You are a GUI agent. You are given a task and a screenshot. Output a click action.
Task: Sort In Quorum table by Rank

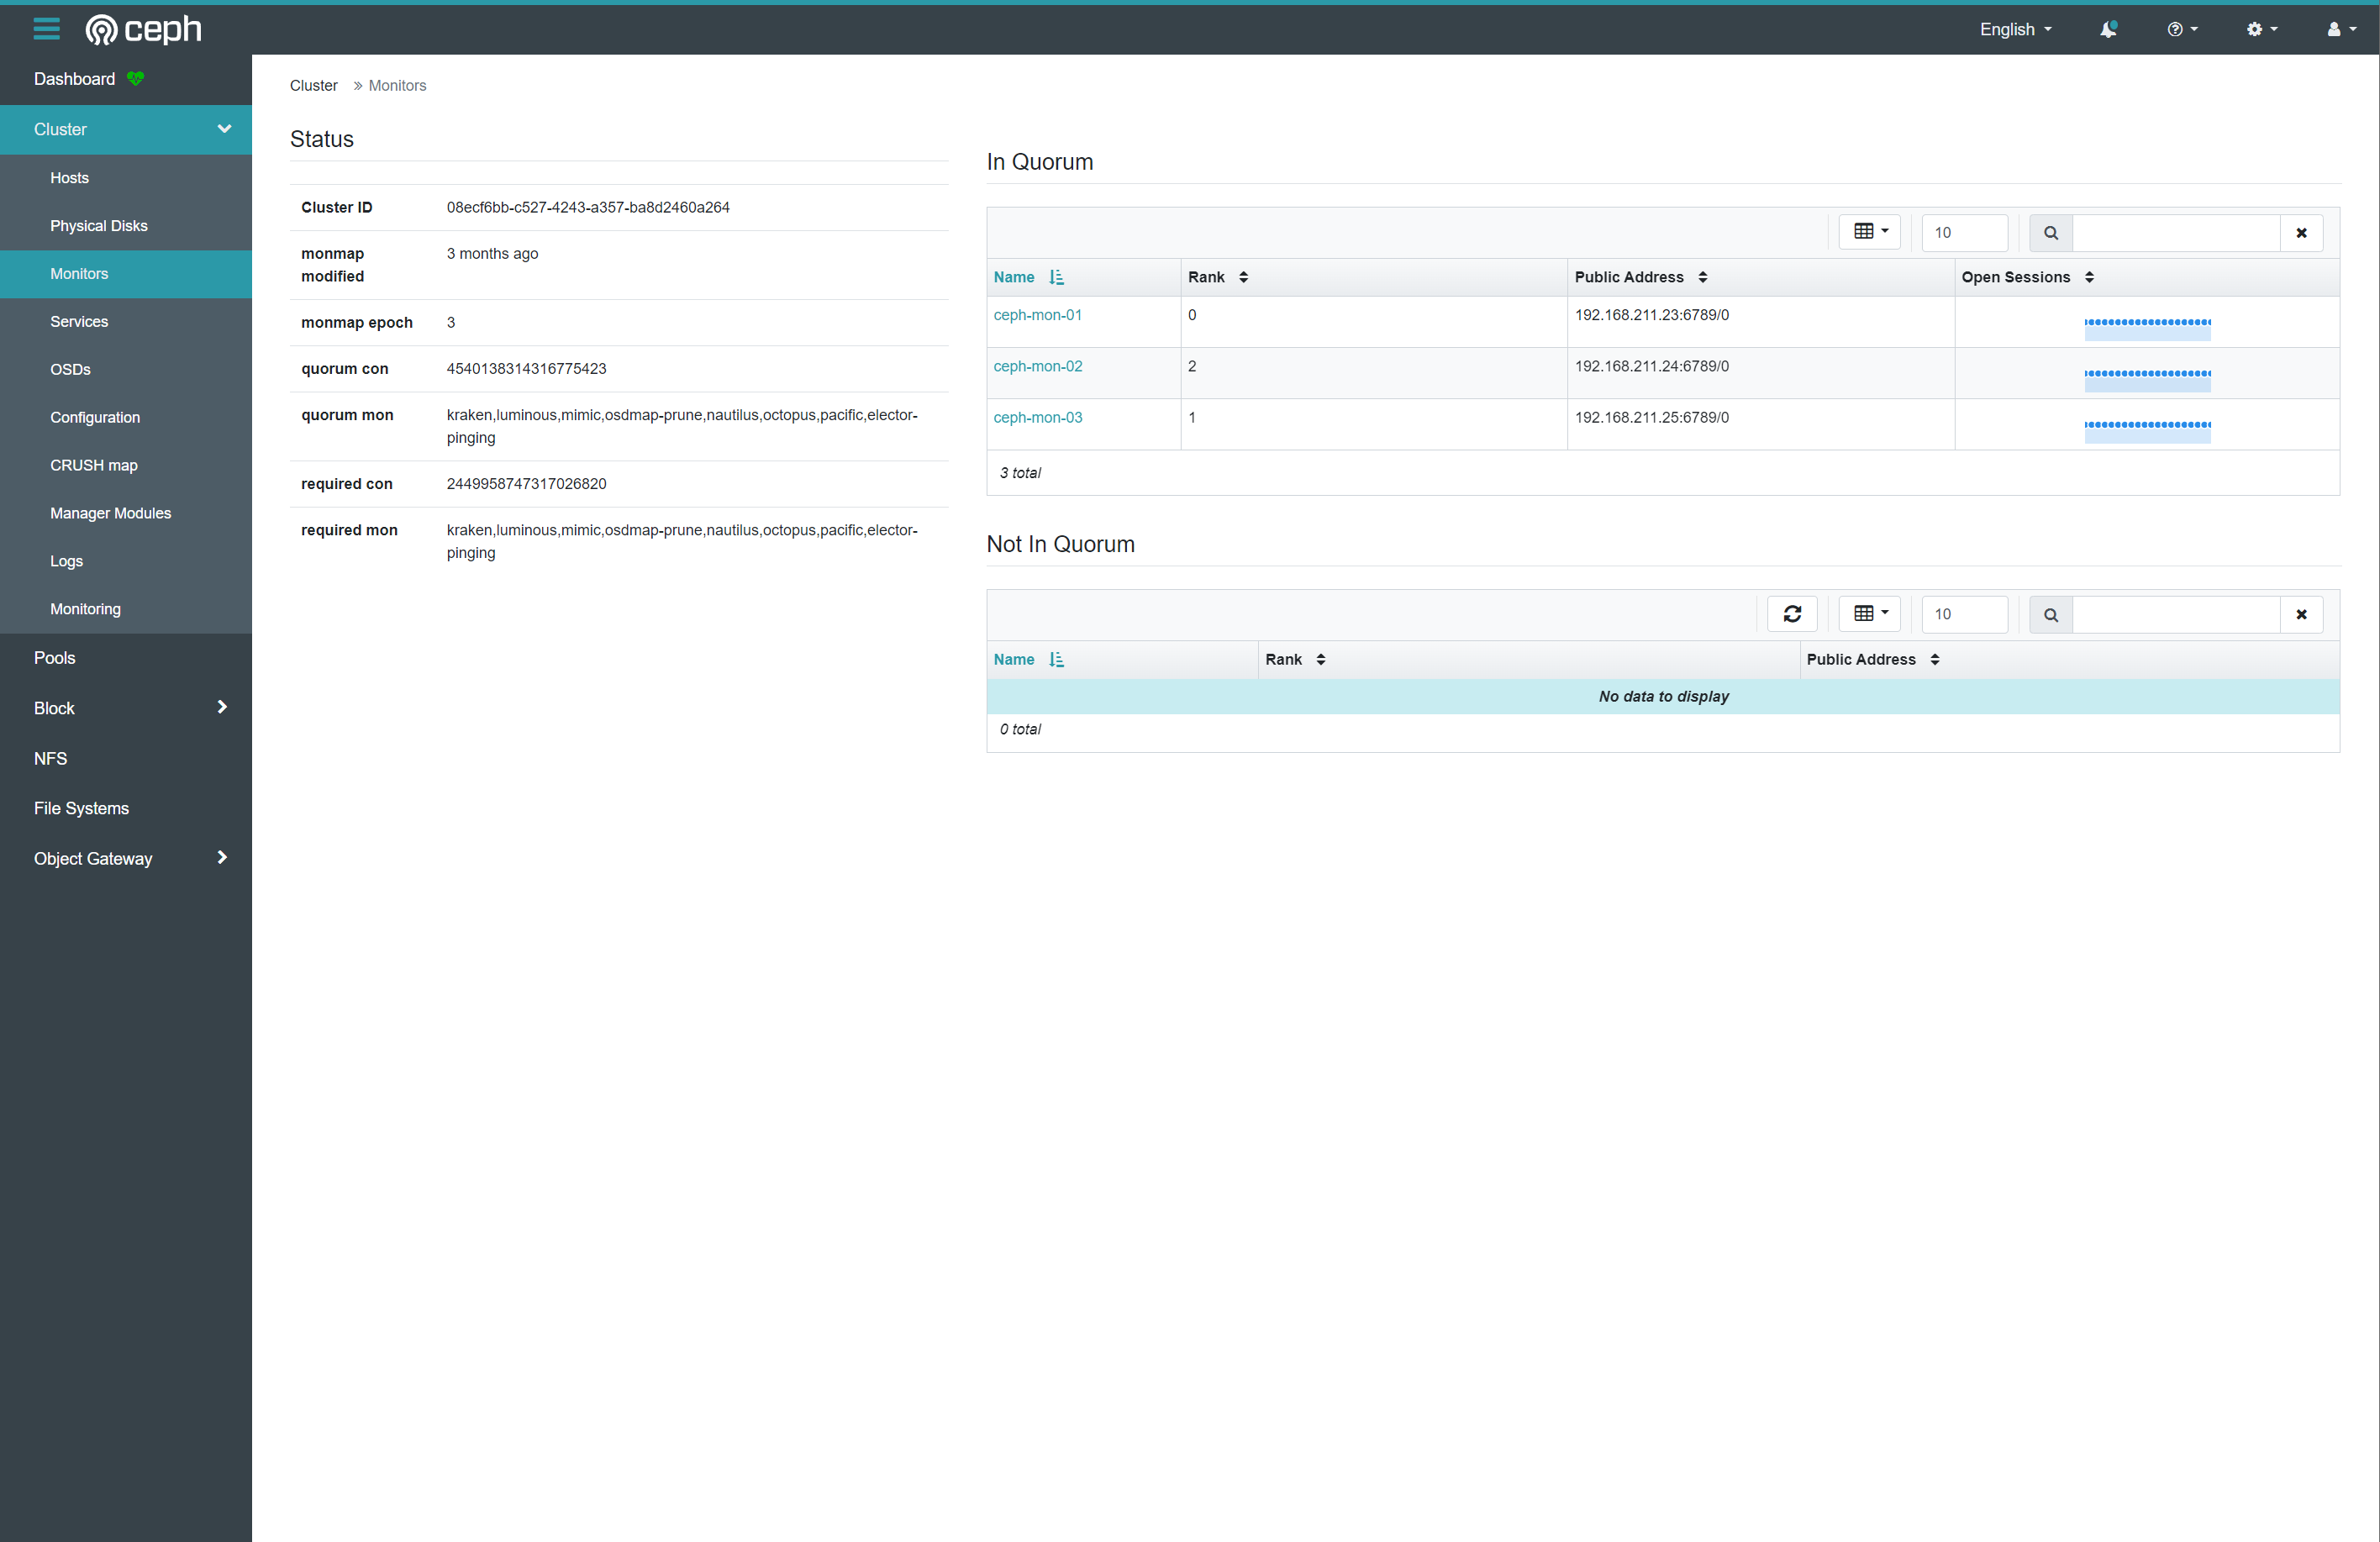pos(1217,277)
